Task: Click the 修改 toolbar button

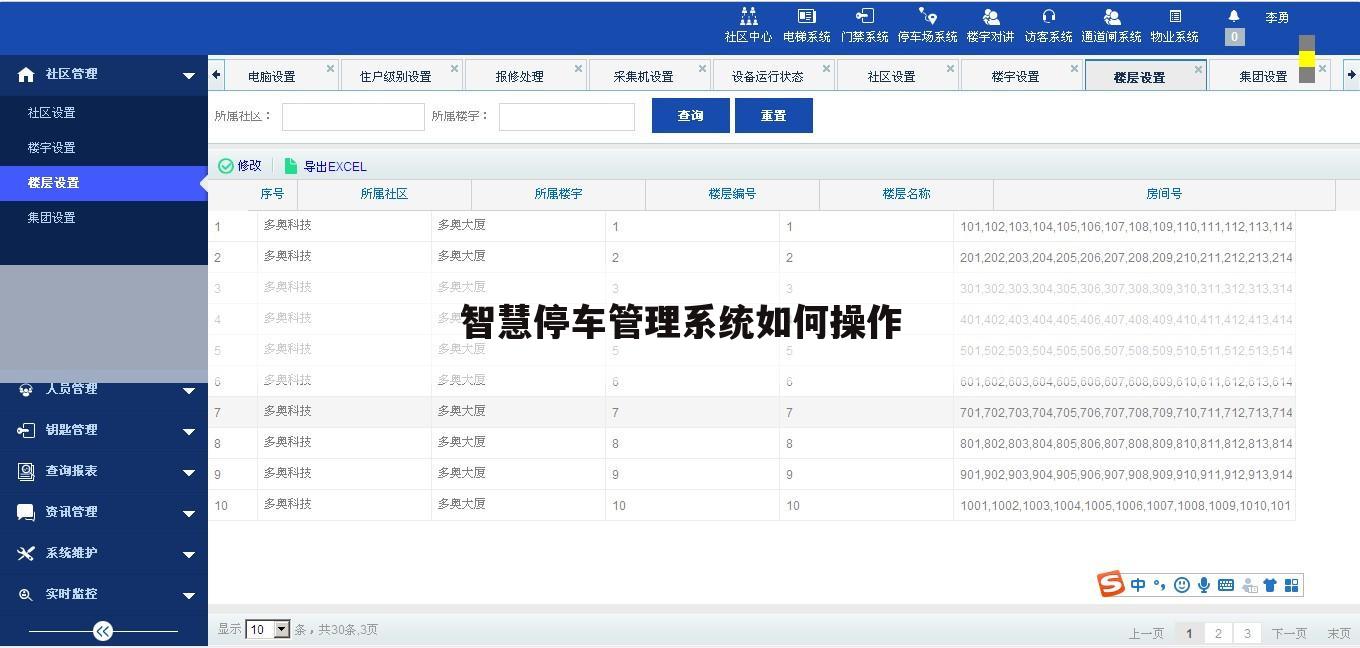Action: tap(240, 166)
